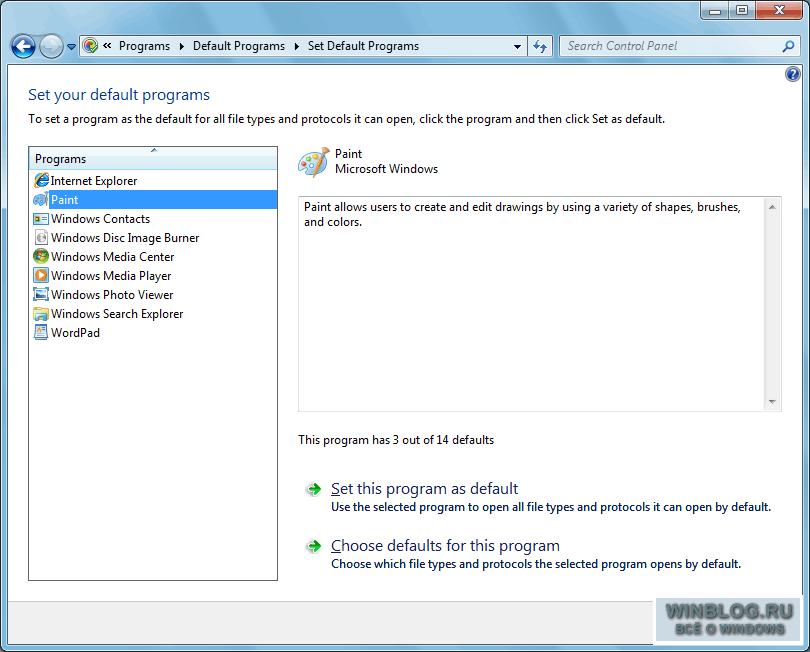This screenshot has width=810, height=652.
Task: Select Paint in the programs list
Action: point(153,200)
